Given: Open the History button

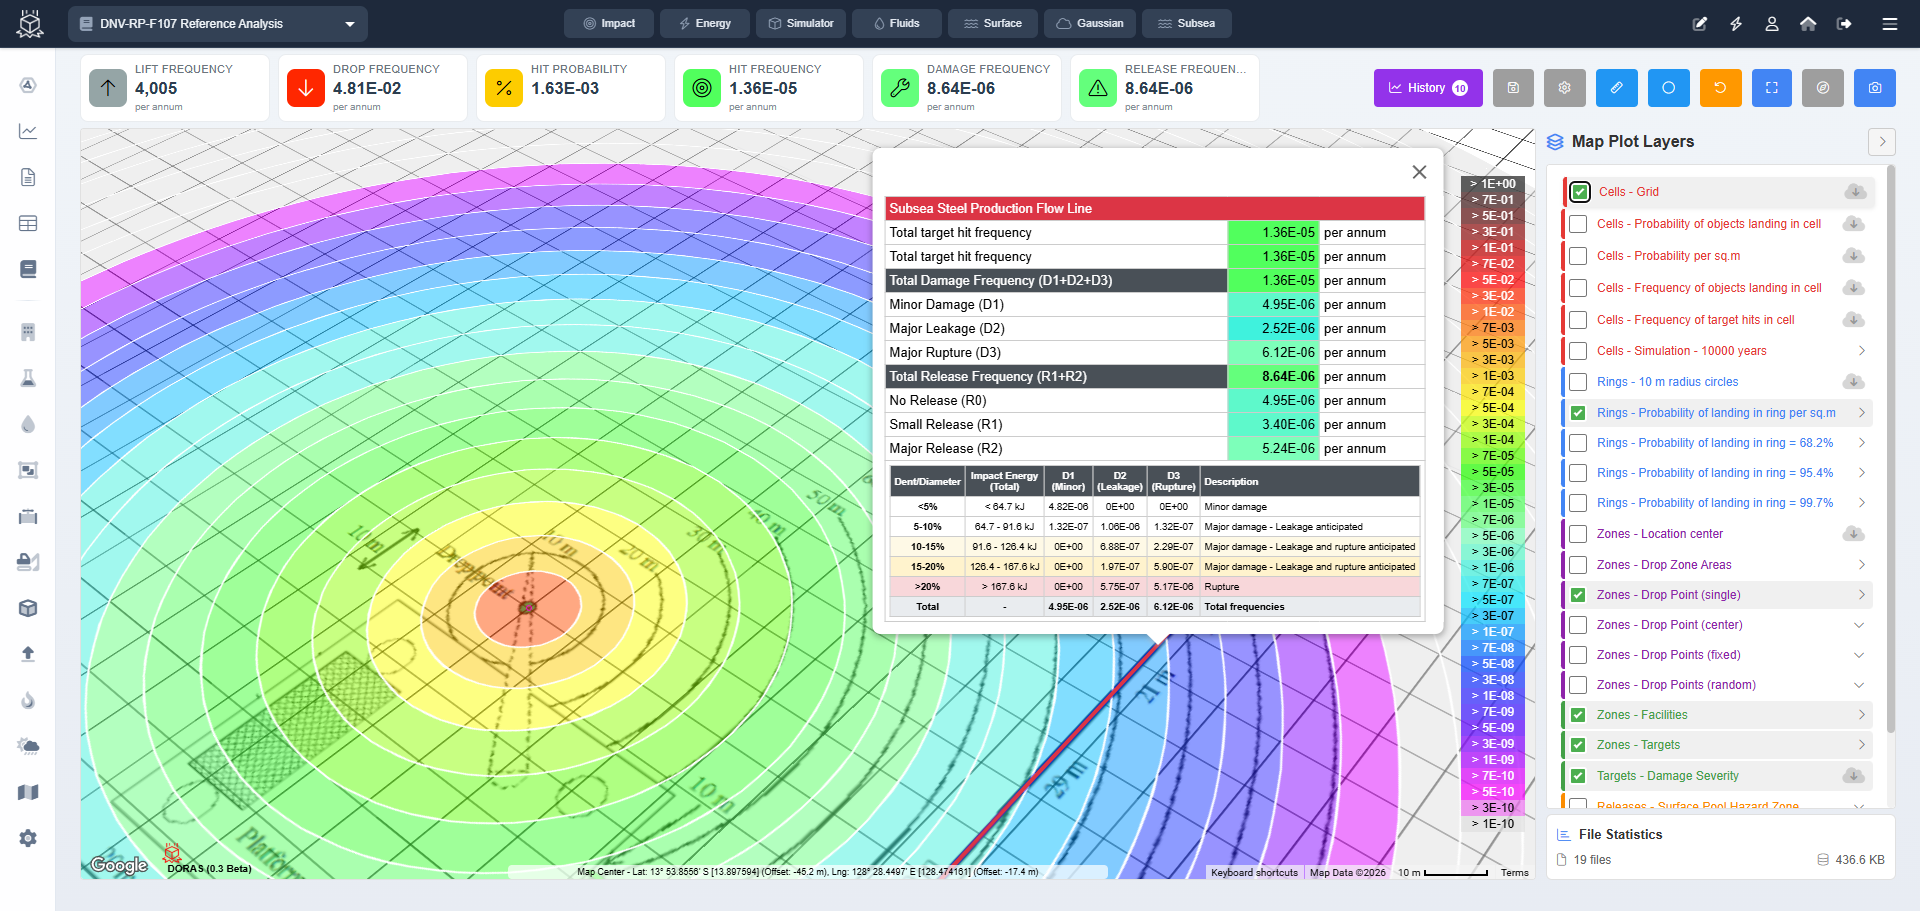Looking at the screenshot, I should 1426,88.
